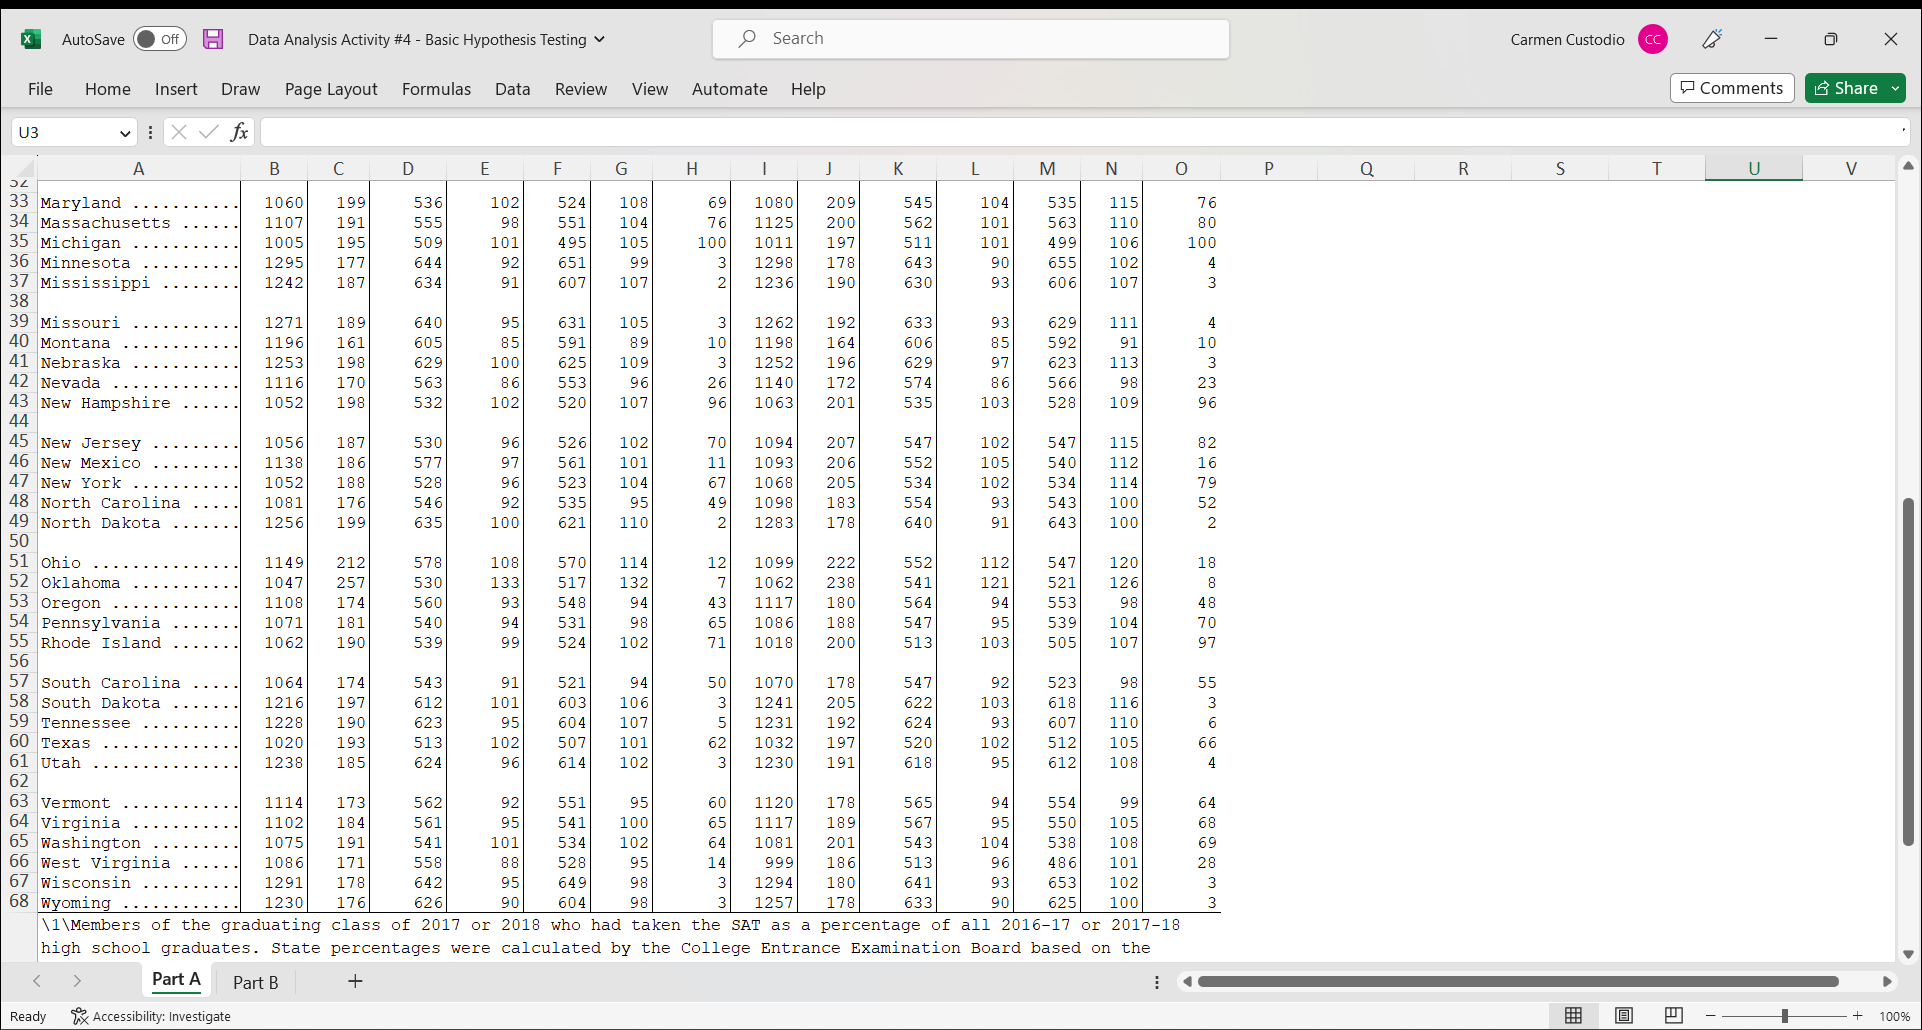This screenshot has height=1030, width=1922.
Task: Click the Insert Function fx icon
Action: point(239,131)
